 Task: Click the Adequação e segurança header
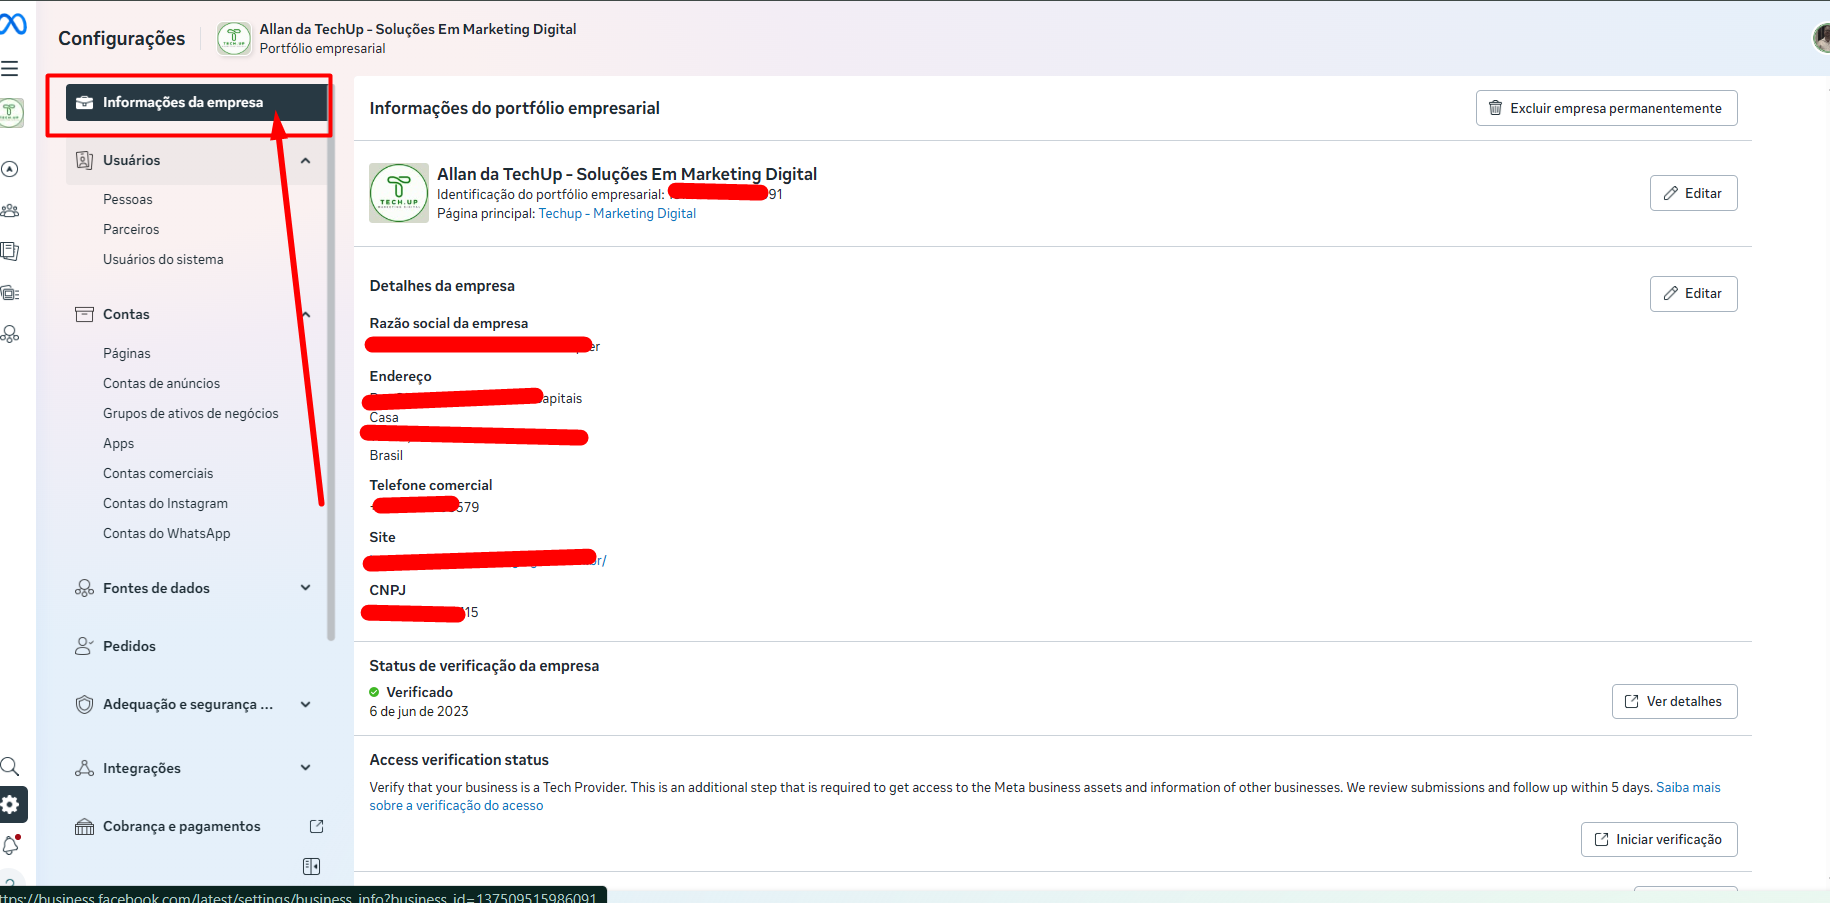pos(196,704)
